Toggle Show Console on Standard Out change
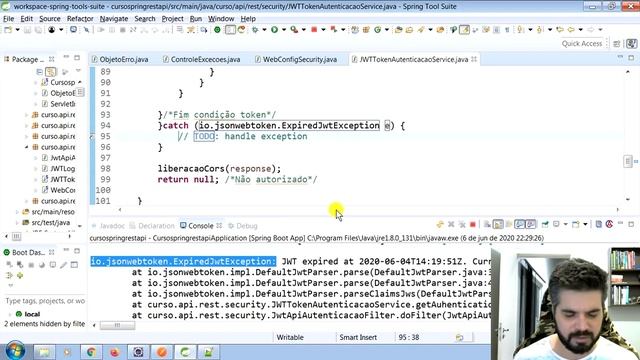The height and width of the screenshot is (360, 640). [x=520, y=224]
